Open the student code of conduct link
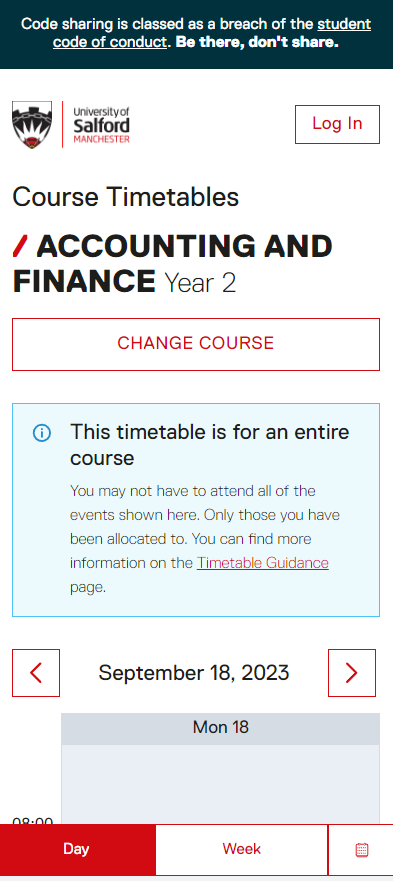 pyautogui.click(x=212, y=33)
